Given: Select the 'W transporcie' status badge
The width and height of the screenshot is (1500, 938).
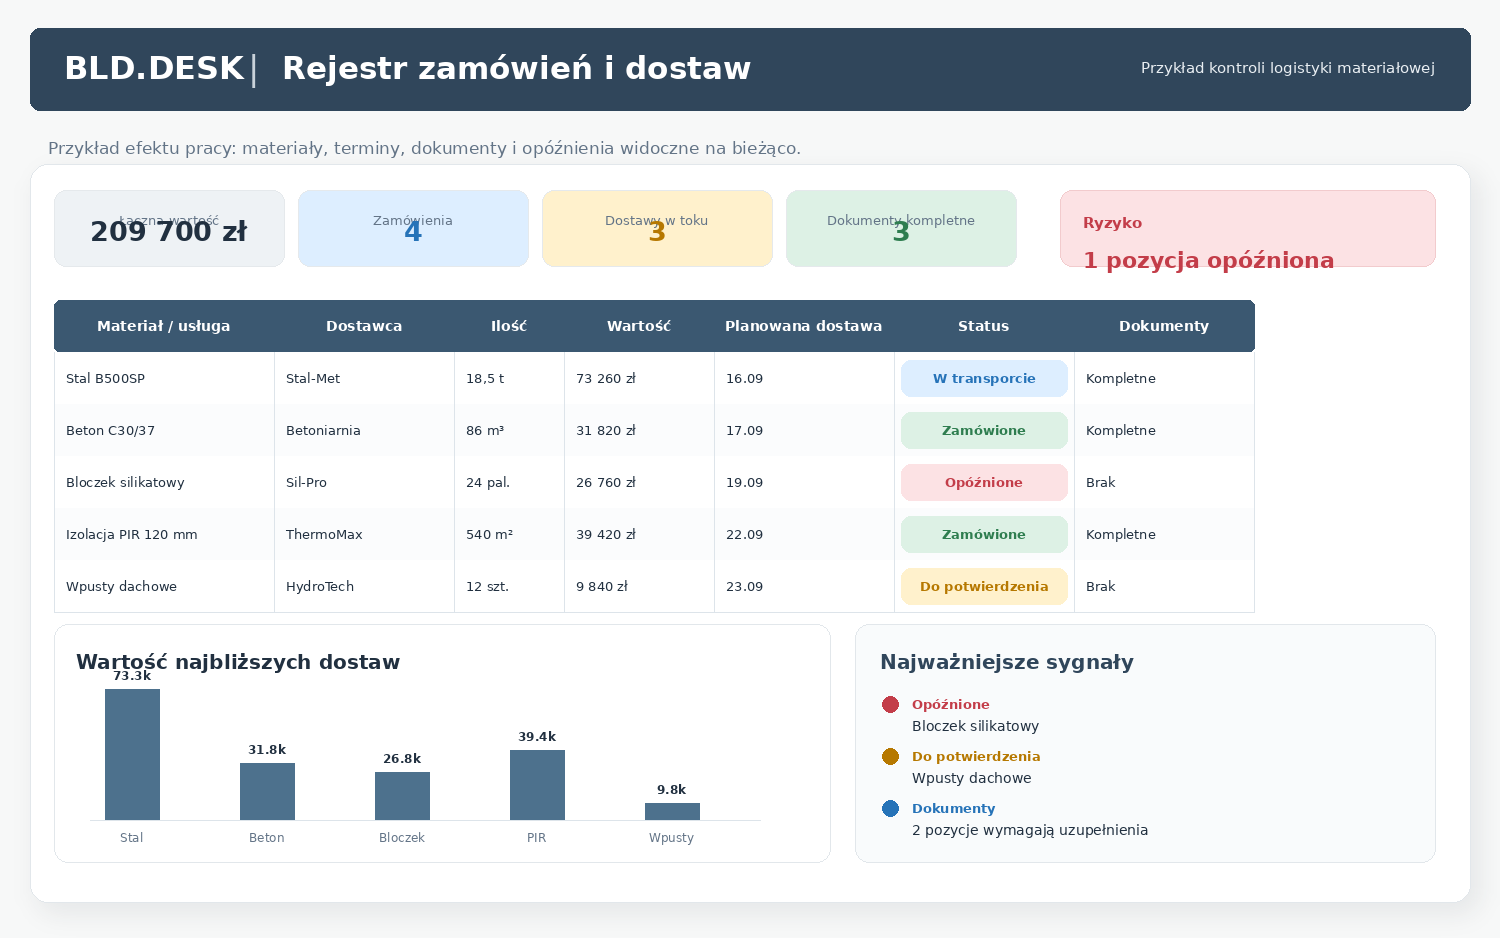Looking at the screenshot, I should [x=984, y=379].
